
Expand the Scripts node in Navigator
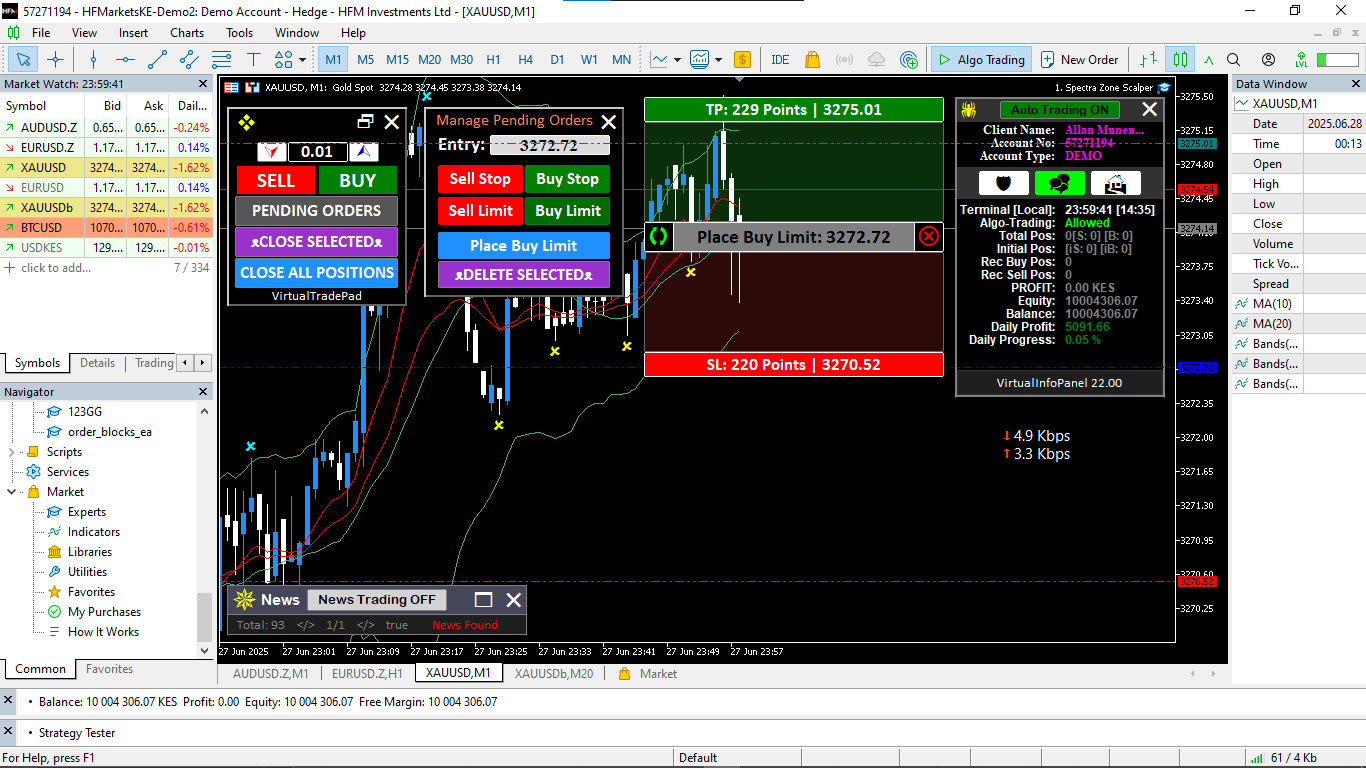tap(12, 452)
